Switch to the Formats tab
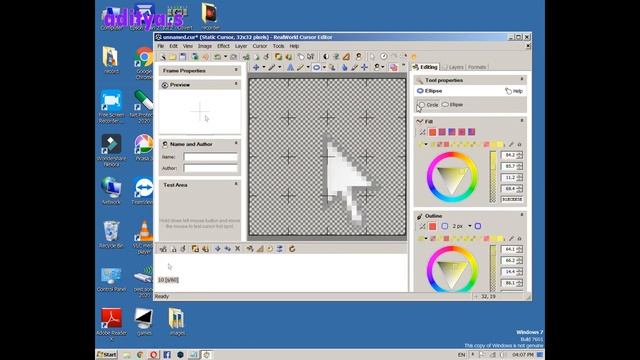 tap(477, 67)
